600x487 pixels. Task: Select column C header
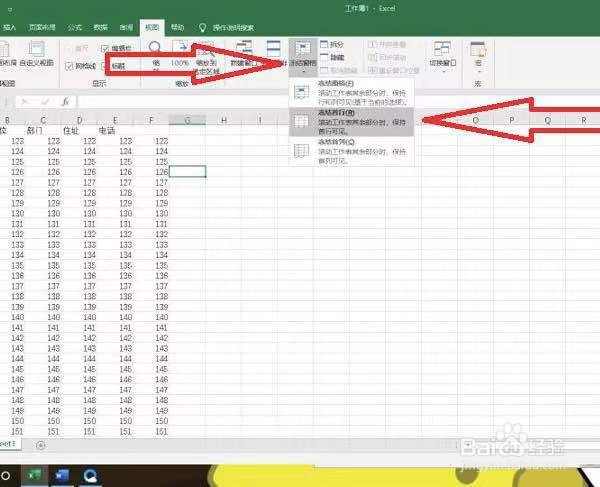(x=43, y=120)
